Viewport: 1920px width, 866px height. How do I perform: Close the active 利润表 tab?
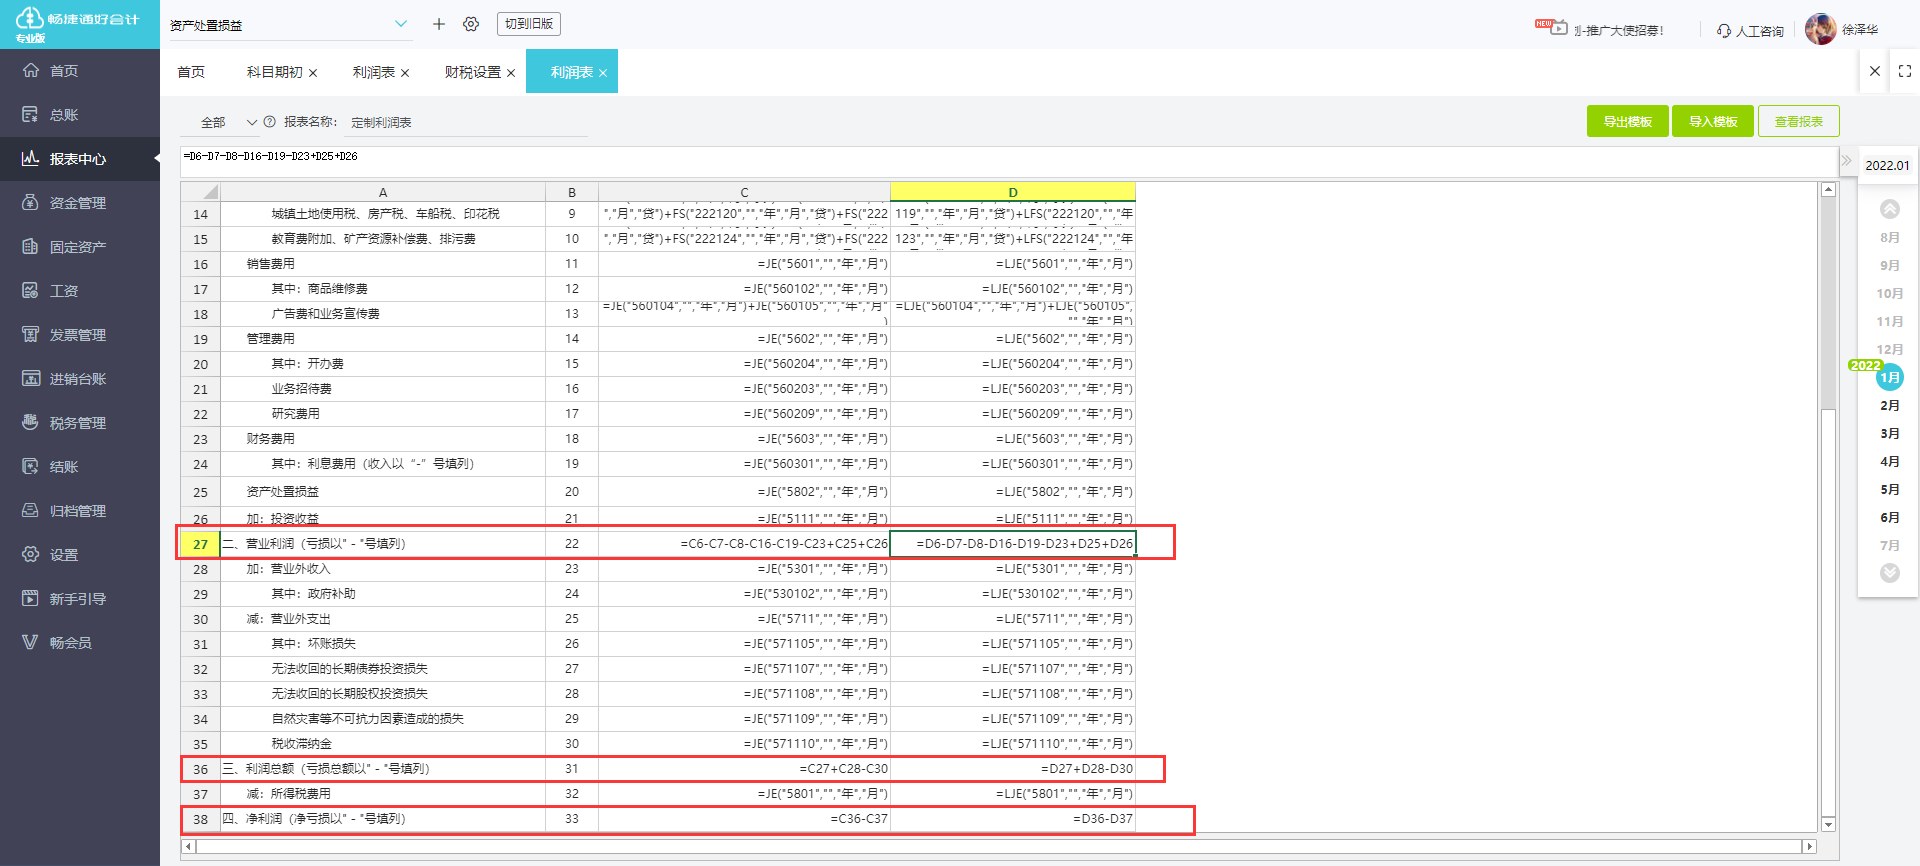(x=603, y=73)
